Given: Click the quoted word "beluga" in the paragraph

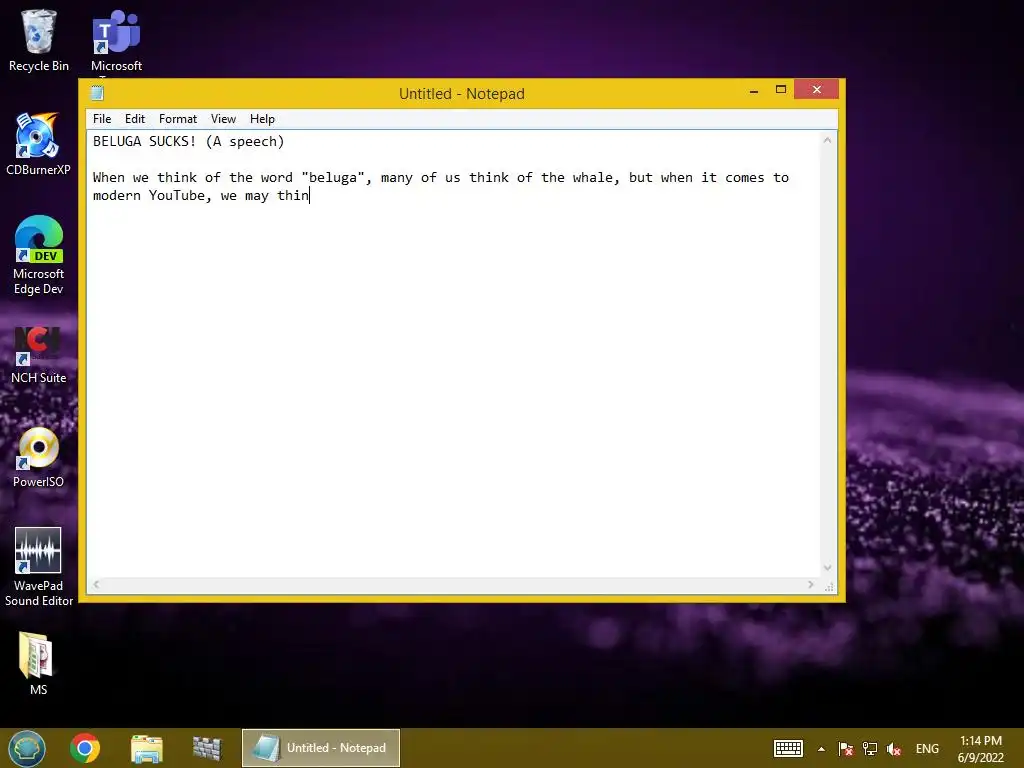Looking at the screenshot, I should pos(332,178).
